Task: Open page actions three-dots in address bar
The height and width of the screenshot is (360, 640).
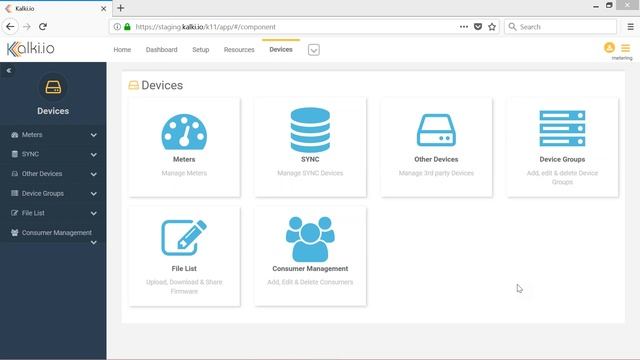Action: point(464,27)
